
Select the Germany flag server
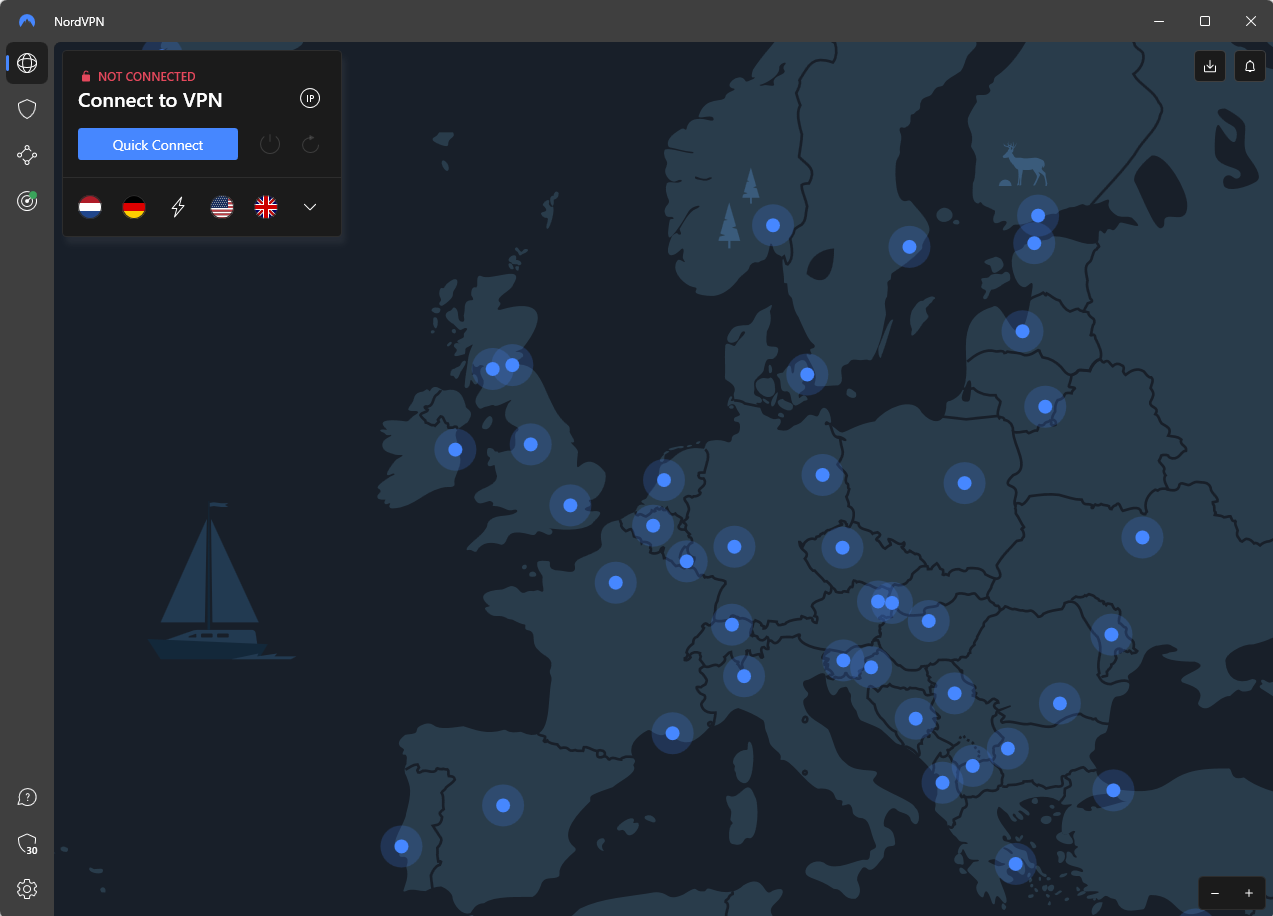pos(134,207)
